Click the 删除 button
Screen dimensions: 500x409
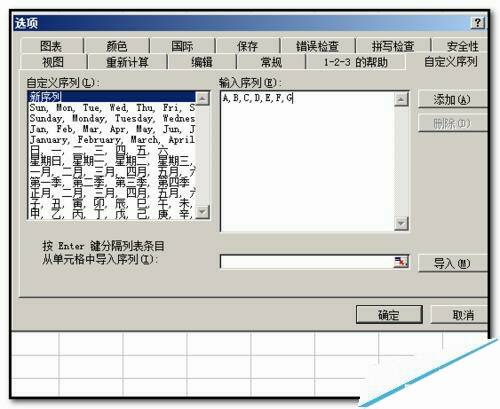tap(452, 124)
